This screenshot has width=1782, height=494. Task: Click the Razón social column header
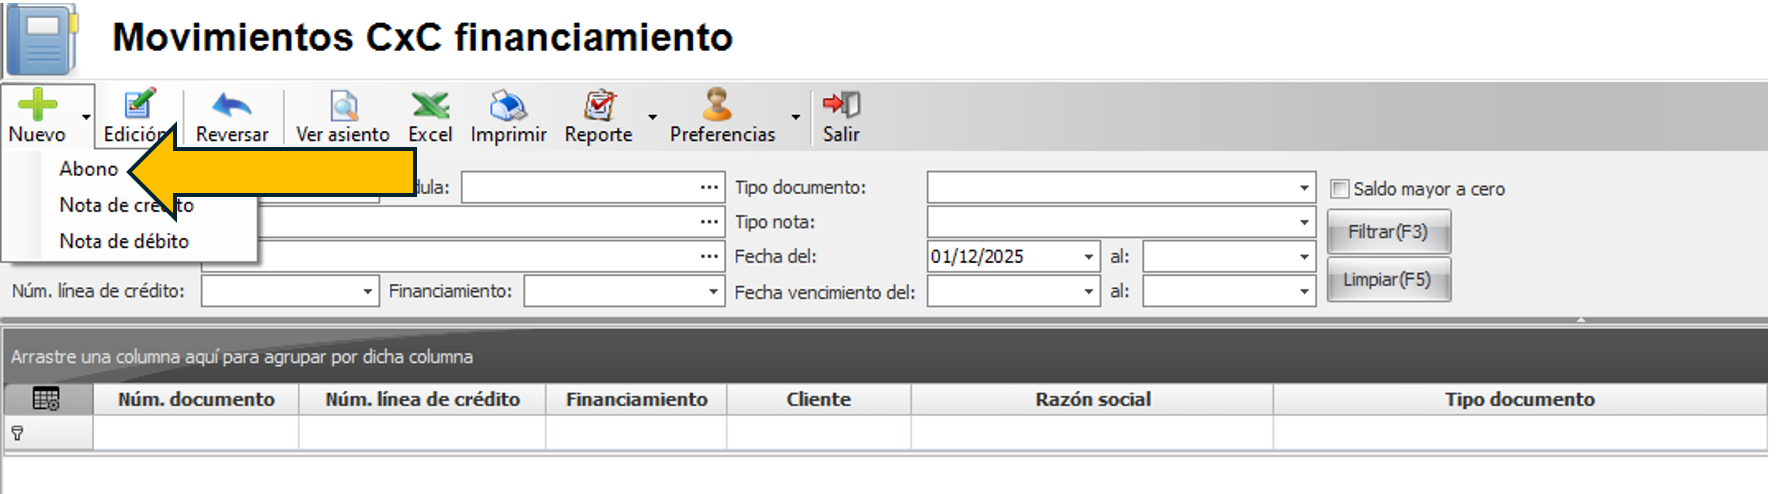pyautogui.click(x=1092, y=399)
